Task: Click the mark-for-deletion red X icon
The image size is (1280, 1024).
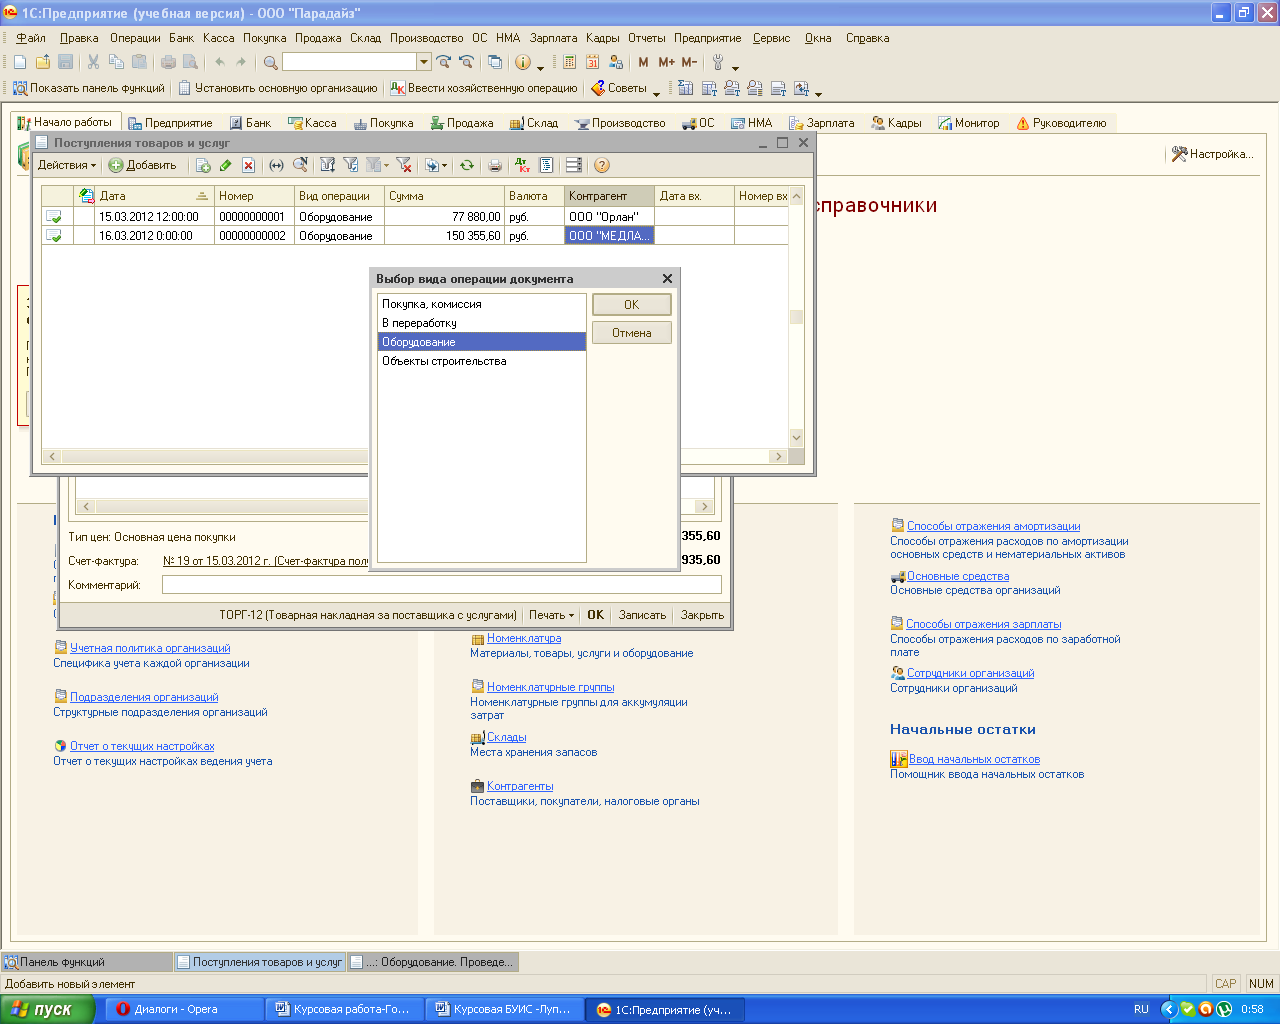Action: [x=248, y=165]
